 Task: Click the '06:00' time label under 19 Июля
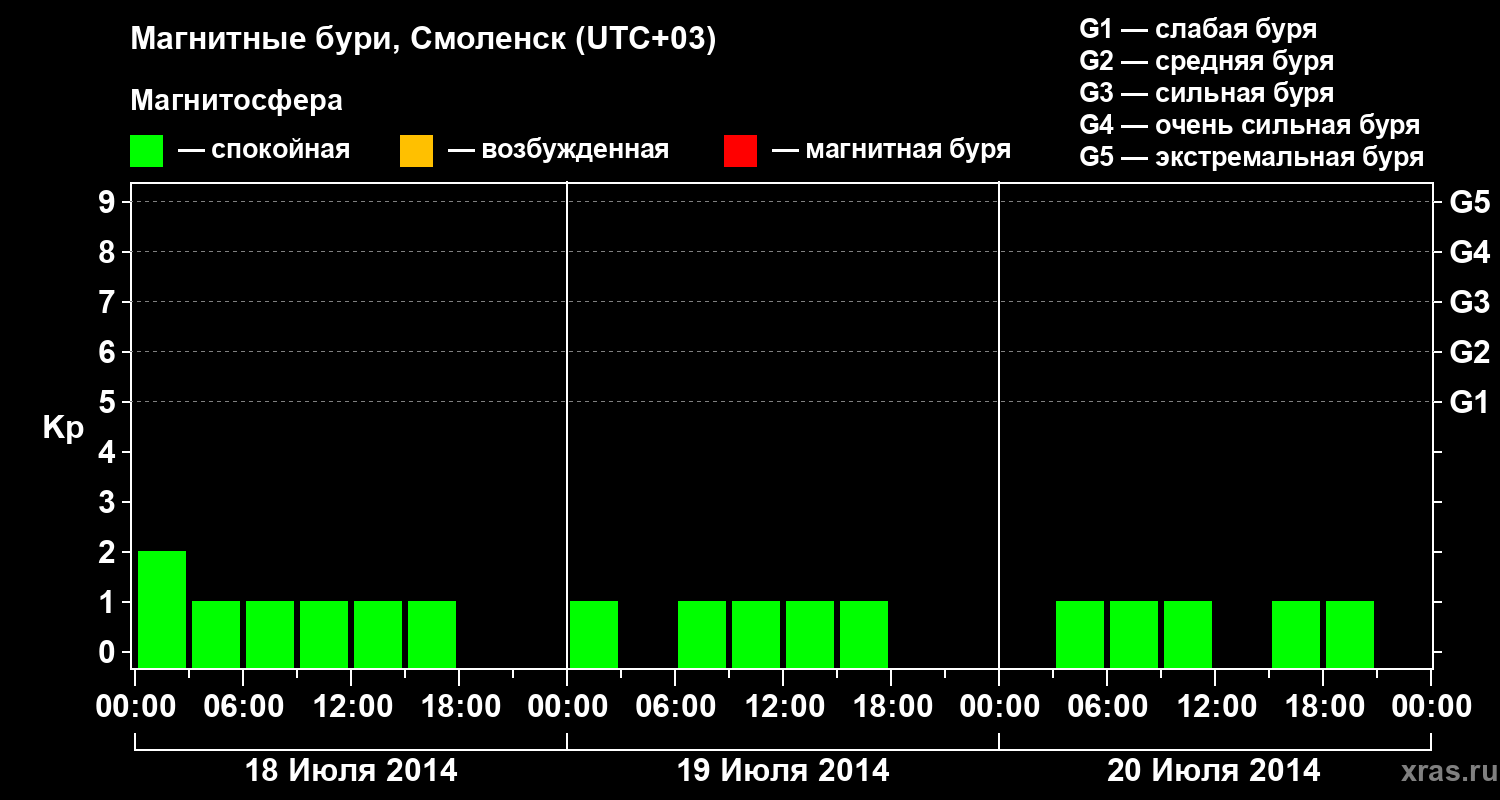[675, 707]
